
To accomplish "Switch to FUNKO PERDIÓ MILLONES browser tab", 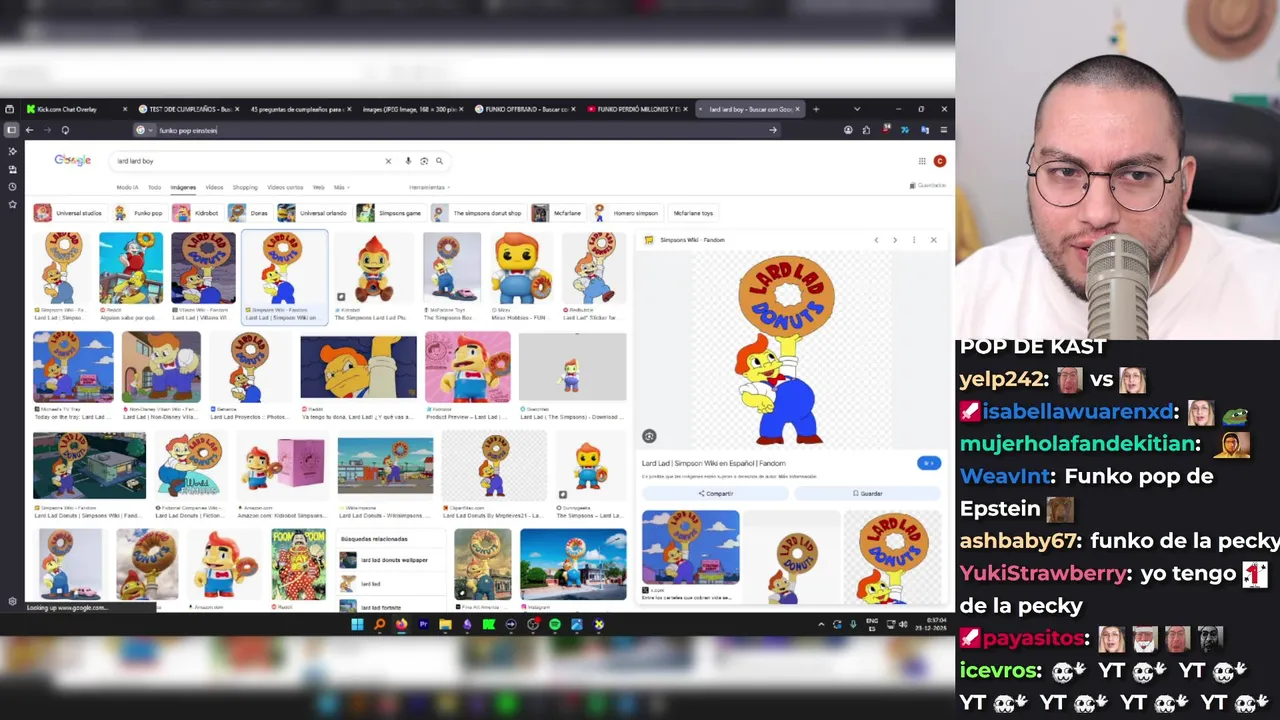I will pyautogui.click(x=638, y=109).
